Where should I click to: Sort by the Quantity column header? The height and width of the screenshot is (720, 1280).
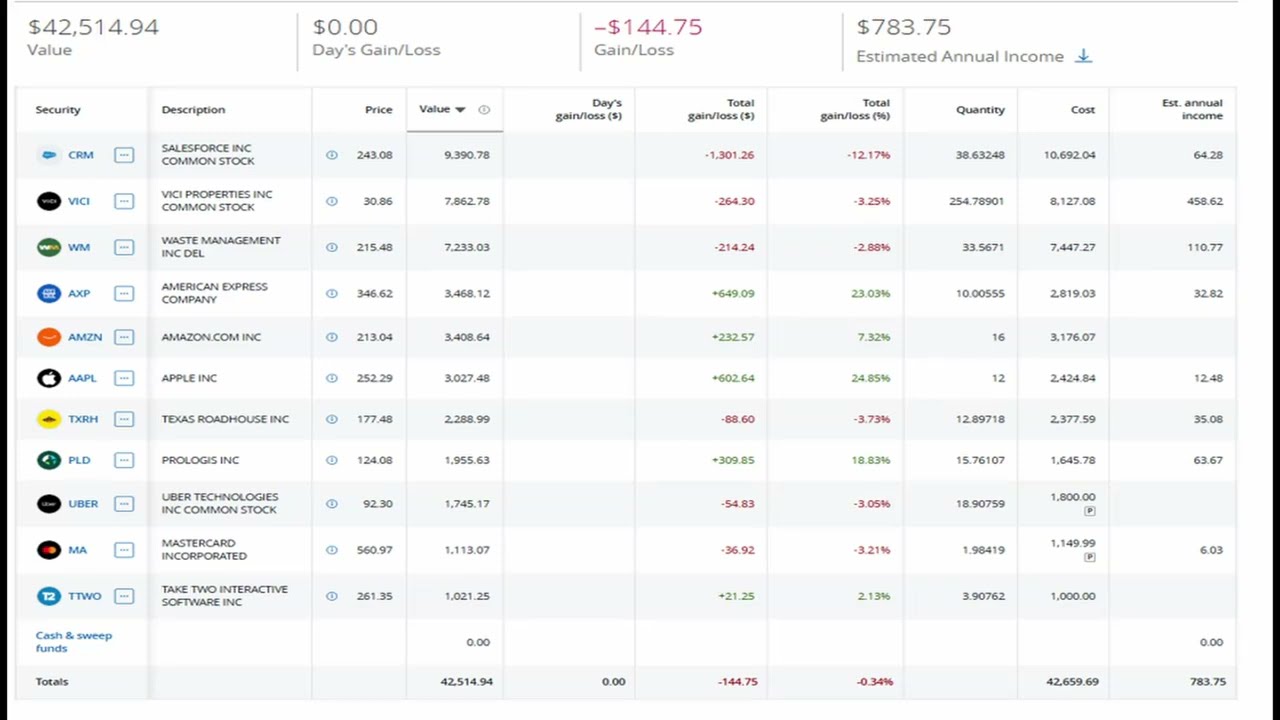coord(980,110)
